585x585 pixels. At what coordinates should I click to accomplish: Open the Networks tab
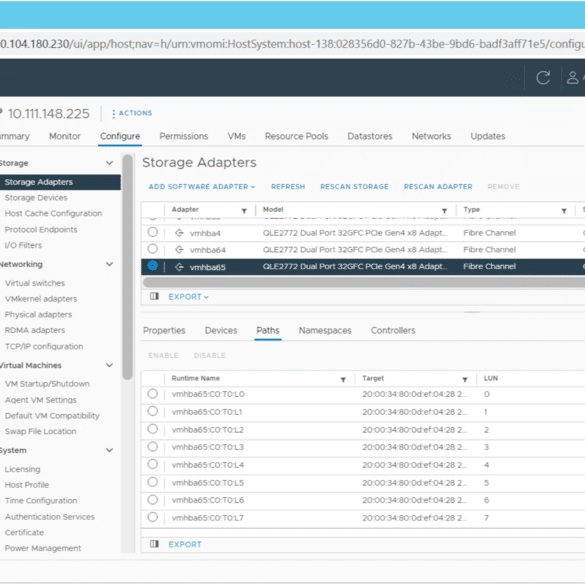(431, 136)
